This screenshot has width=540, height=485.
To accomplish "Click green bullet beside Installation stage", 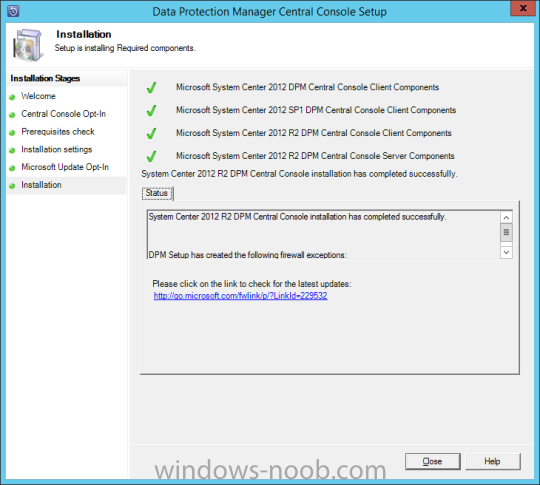I will (12, 186).
